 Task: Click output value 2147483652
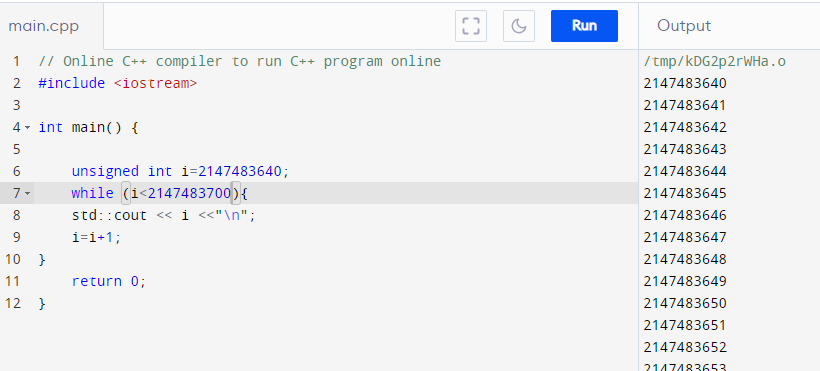point(685,347)
